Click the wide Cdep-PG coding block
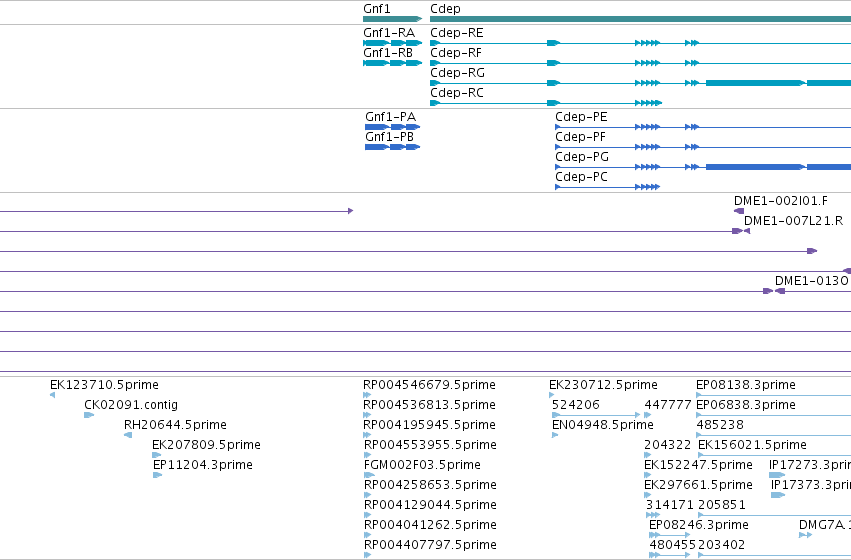Viewport: 851px width, 560px height. click(x=755, y=167)
